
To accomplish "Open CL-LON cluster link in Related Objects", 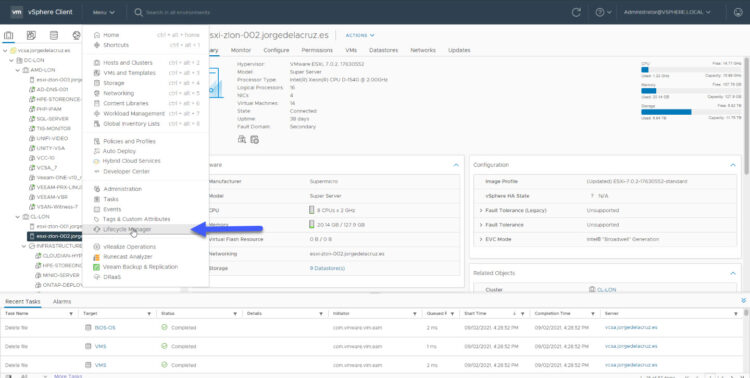I will click(x=606, y=290).
